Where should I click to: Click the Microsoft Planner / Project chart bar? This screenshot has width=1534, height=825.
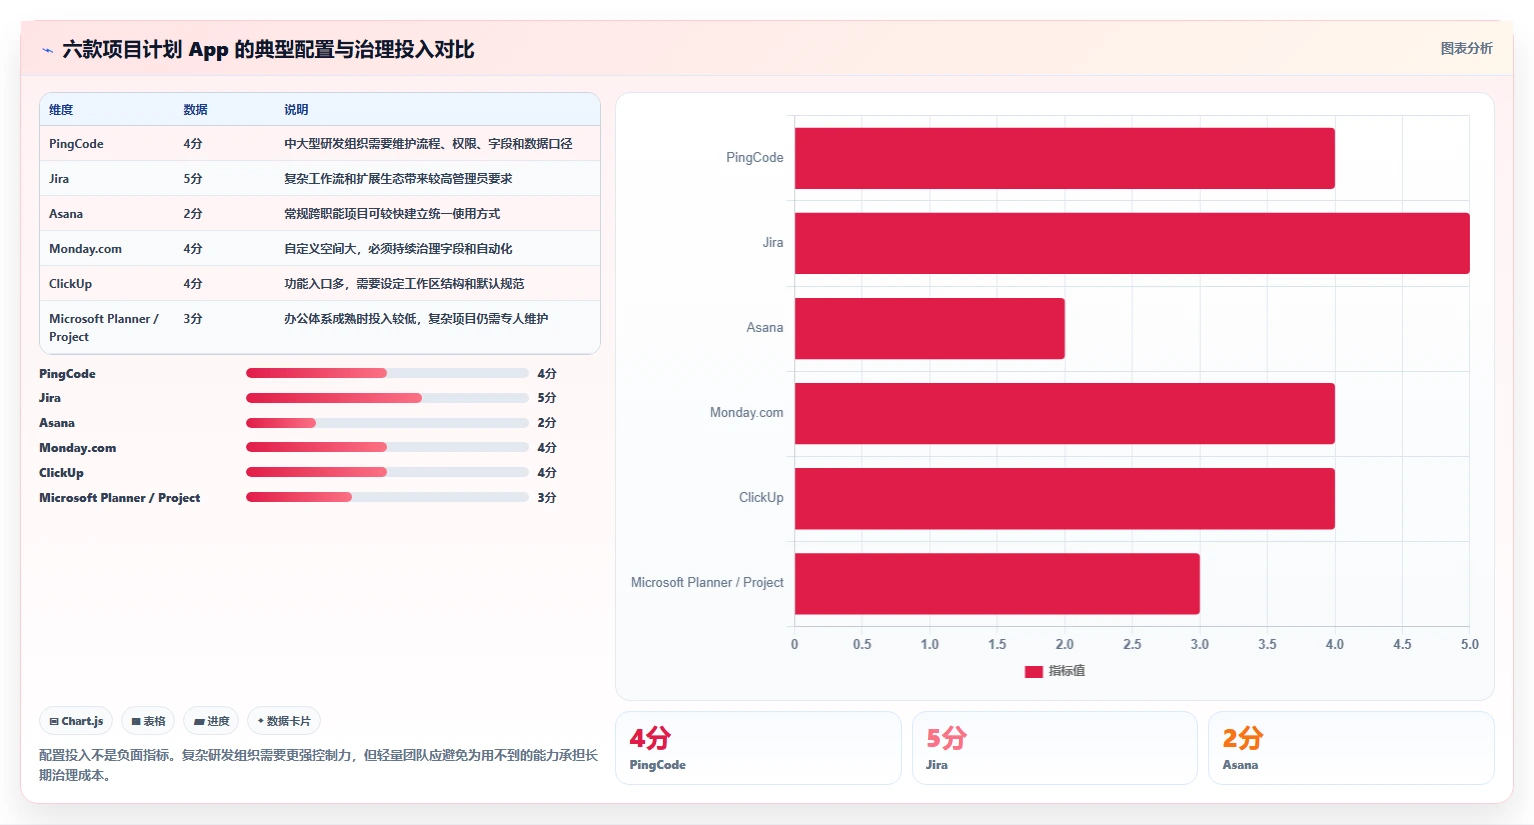997,583
